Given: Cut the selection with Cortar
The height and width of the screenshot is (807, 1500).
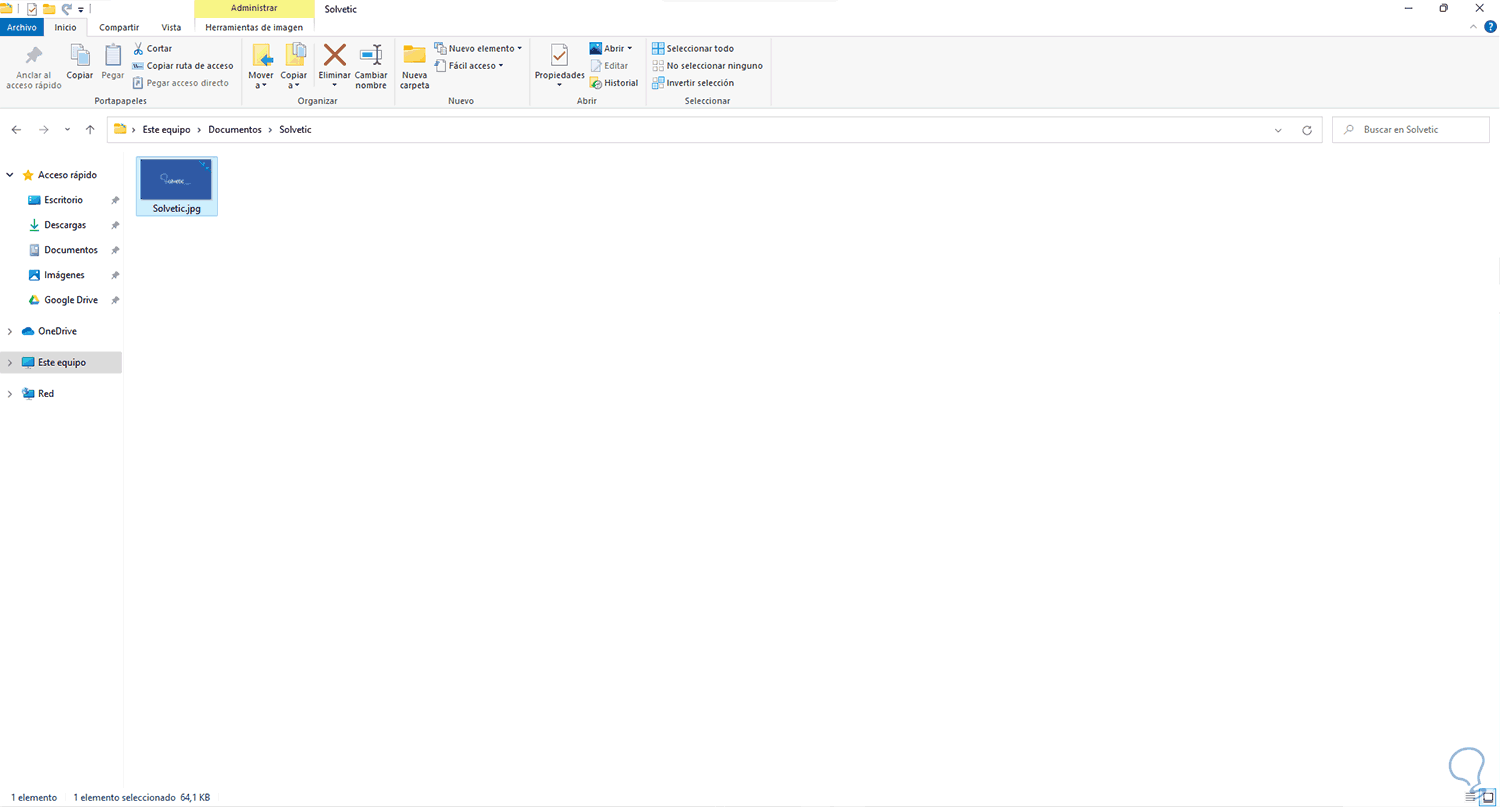Looking at the screenshot, I should click(152, 48).
